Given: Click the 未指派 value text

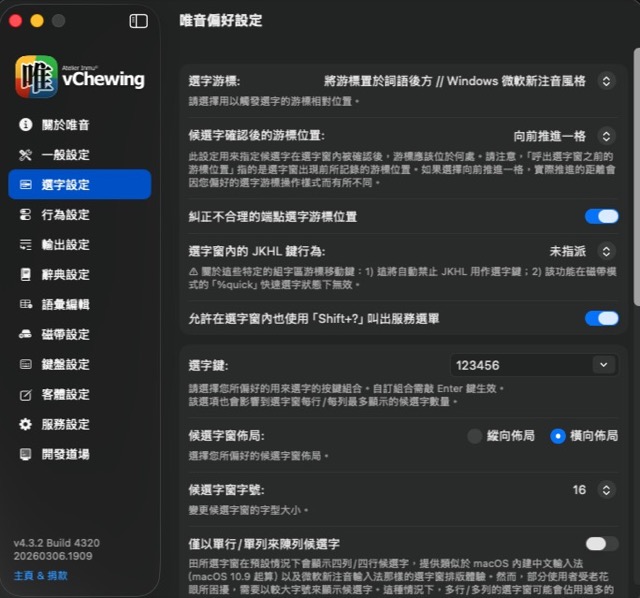Looking at the screenshot, I should tap(568, 251).
